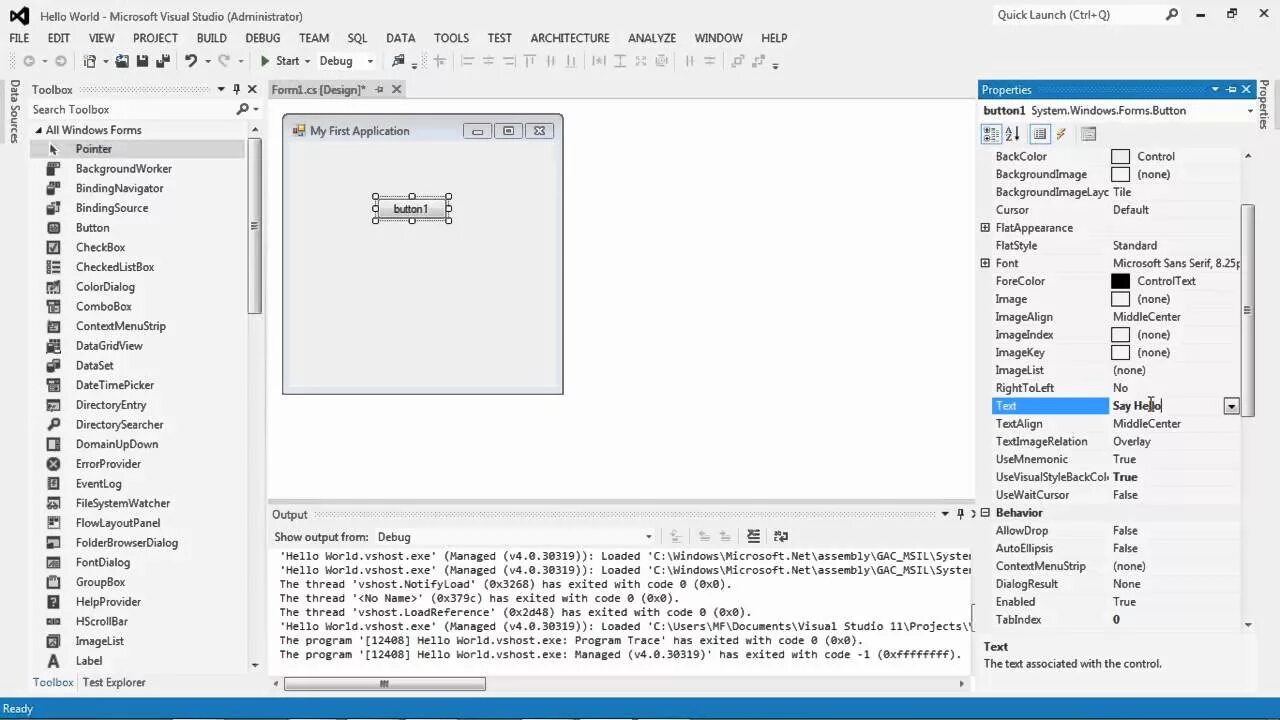Switch to the Test Explorer tab
Screen dimensions: 1280x720
click(x=114, y=682)
